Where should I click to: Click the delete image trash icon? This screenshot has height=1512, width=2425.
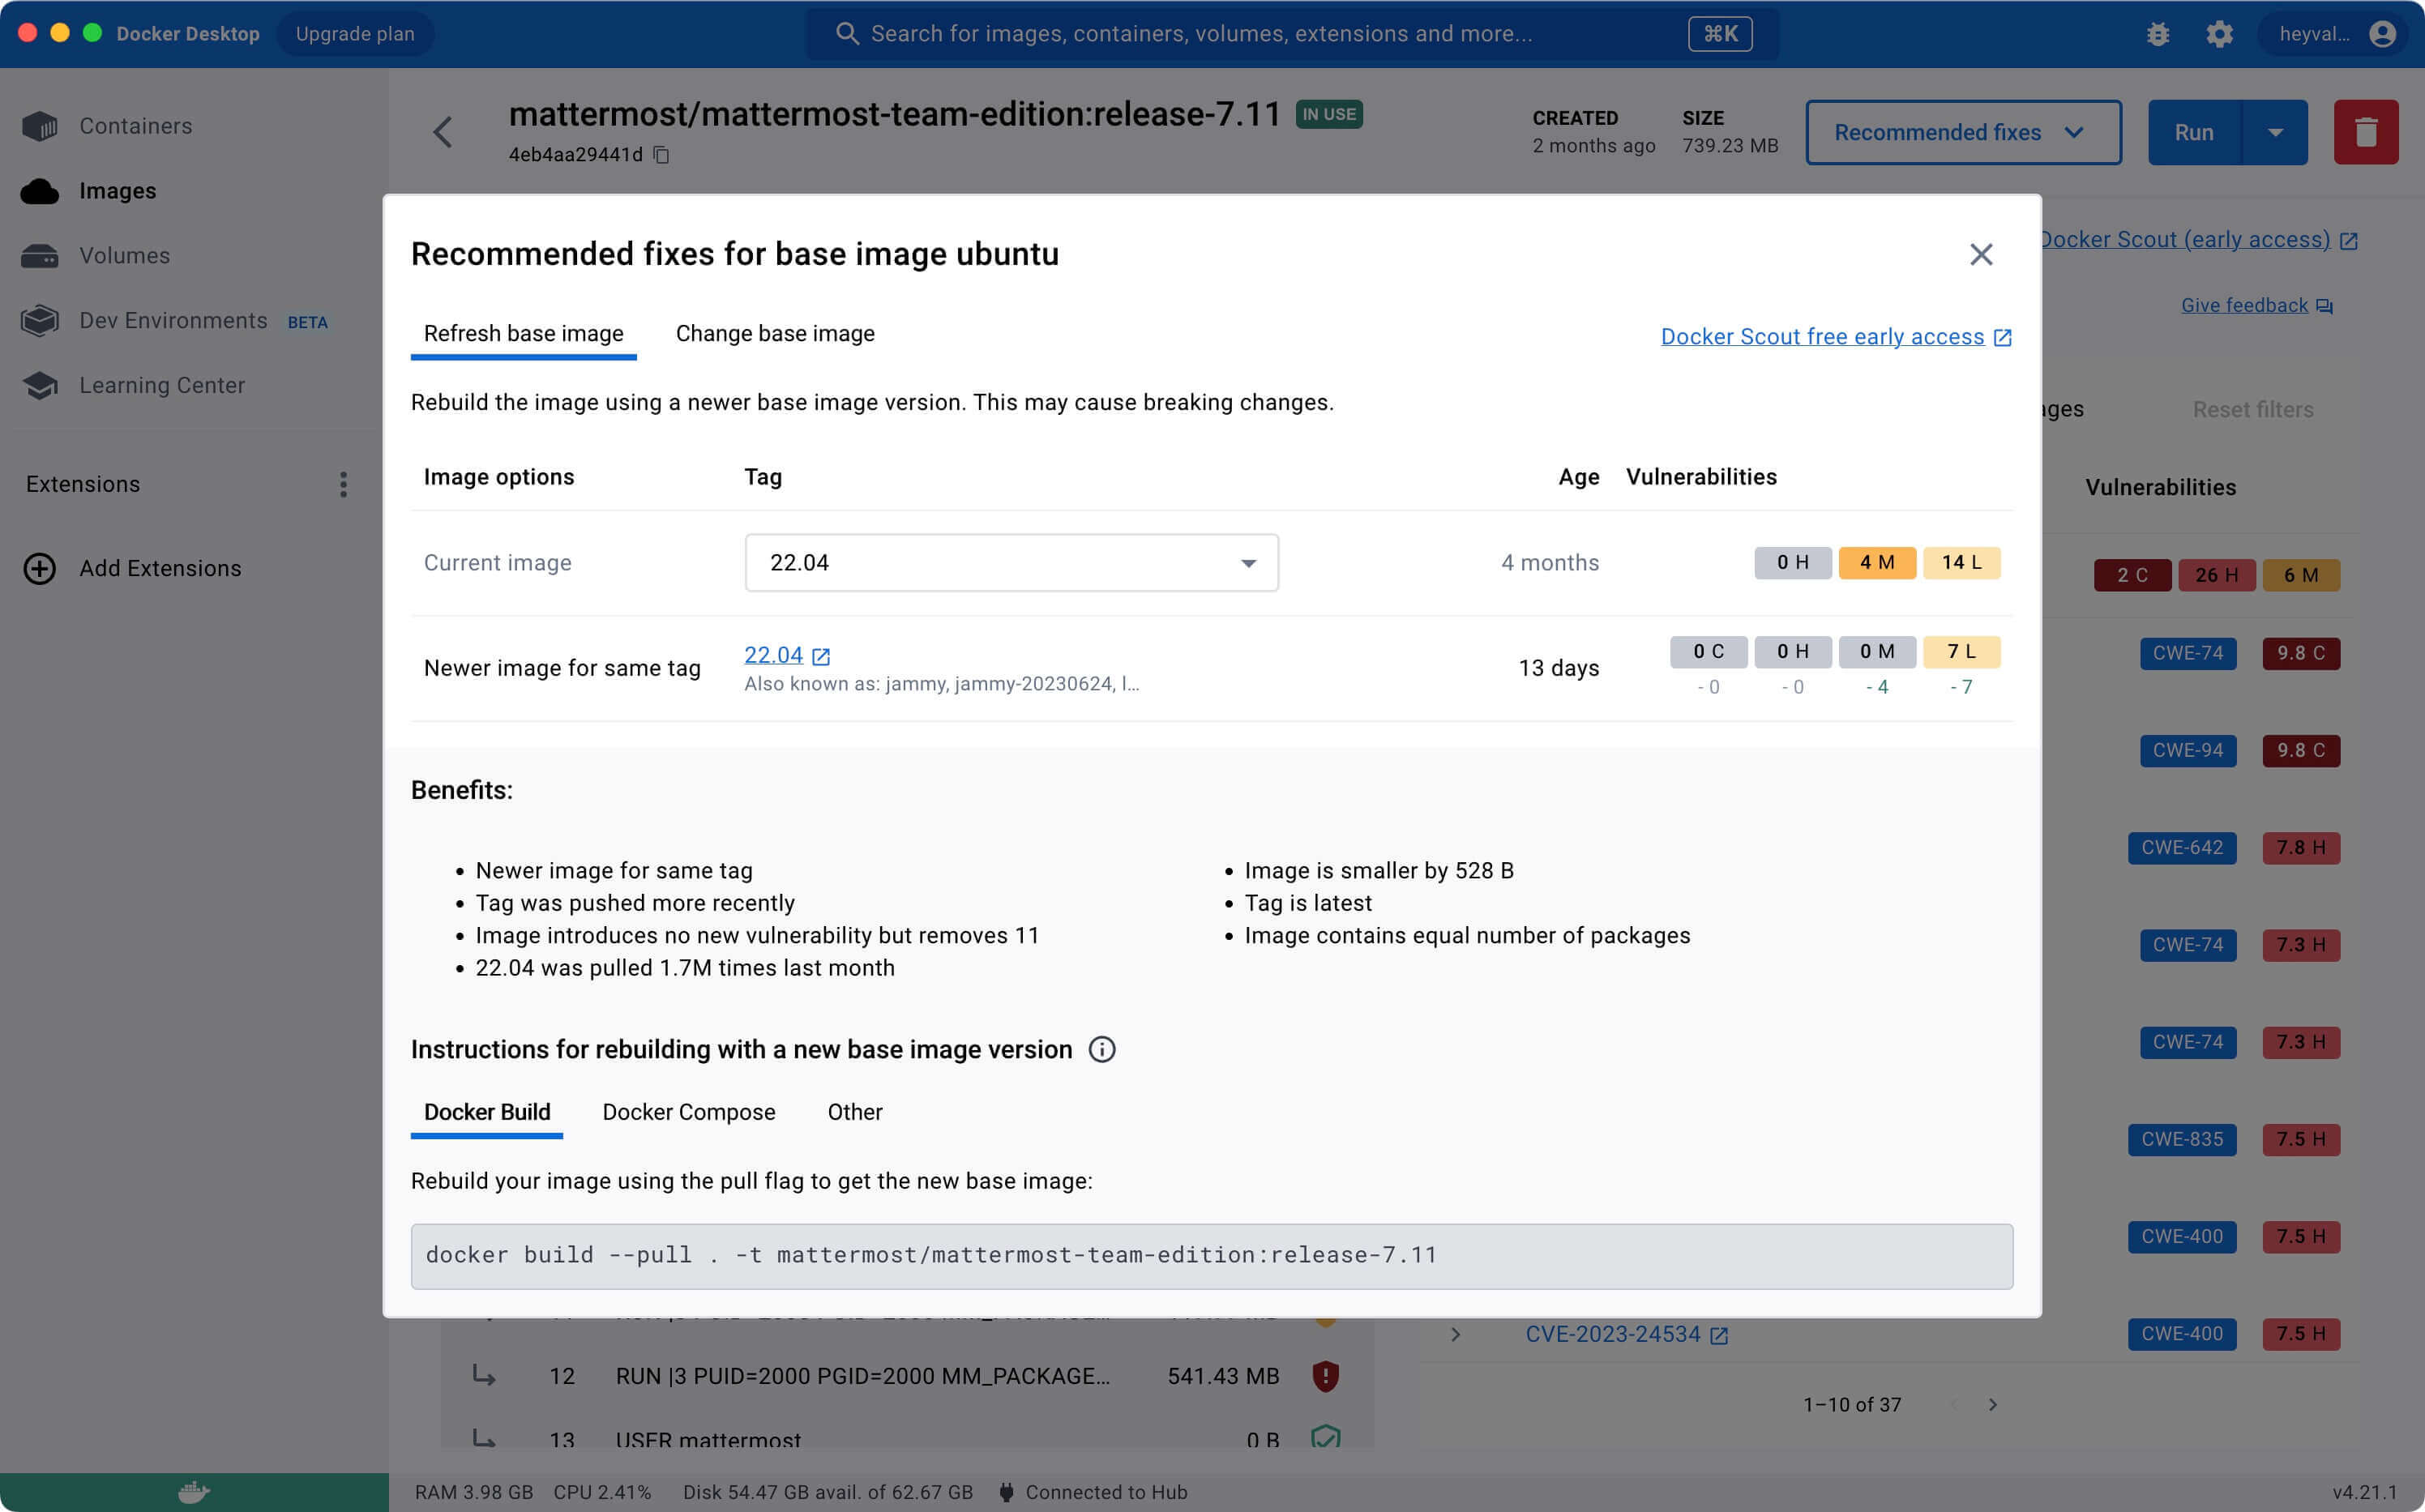tap(2366, 130)
